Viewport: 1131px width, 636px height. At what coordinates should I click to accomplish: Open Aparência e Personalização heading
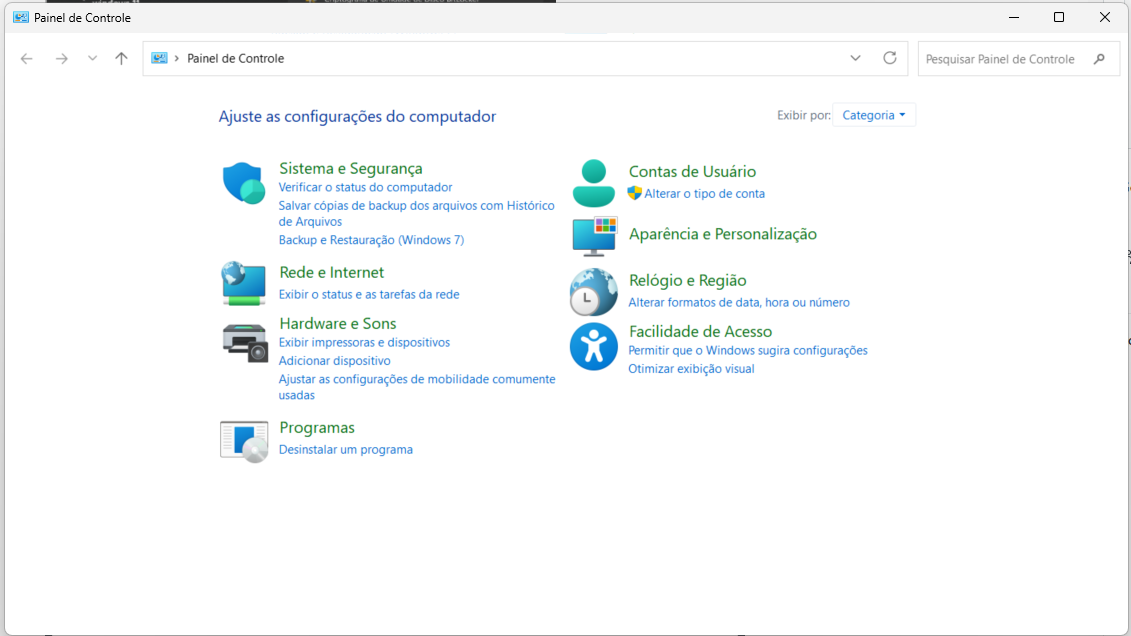tap(723, 234)
